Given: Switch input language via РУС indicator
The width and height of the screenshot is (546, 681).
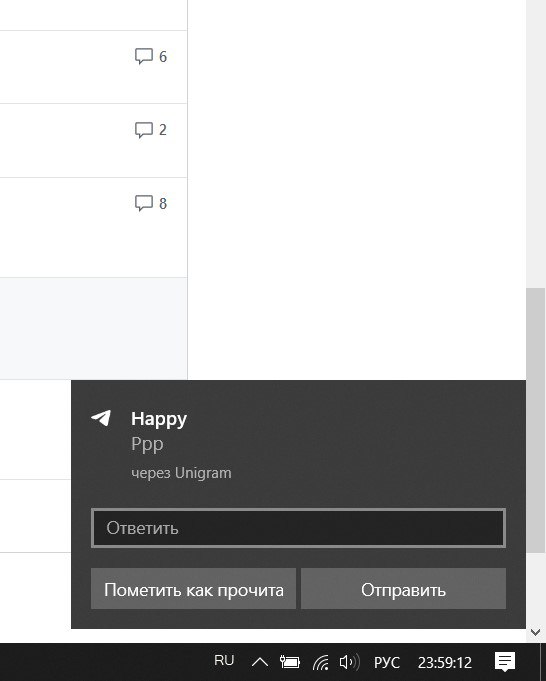Looking at the screenshot, I should [x=387, y=663].
